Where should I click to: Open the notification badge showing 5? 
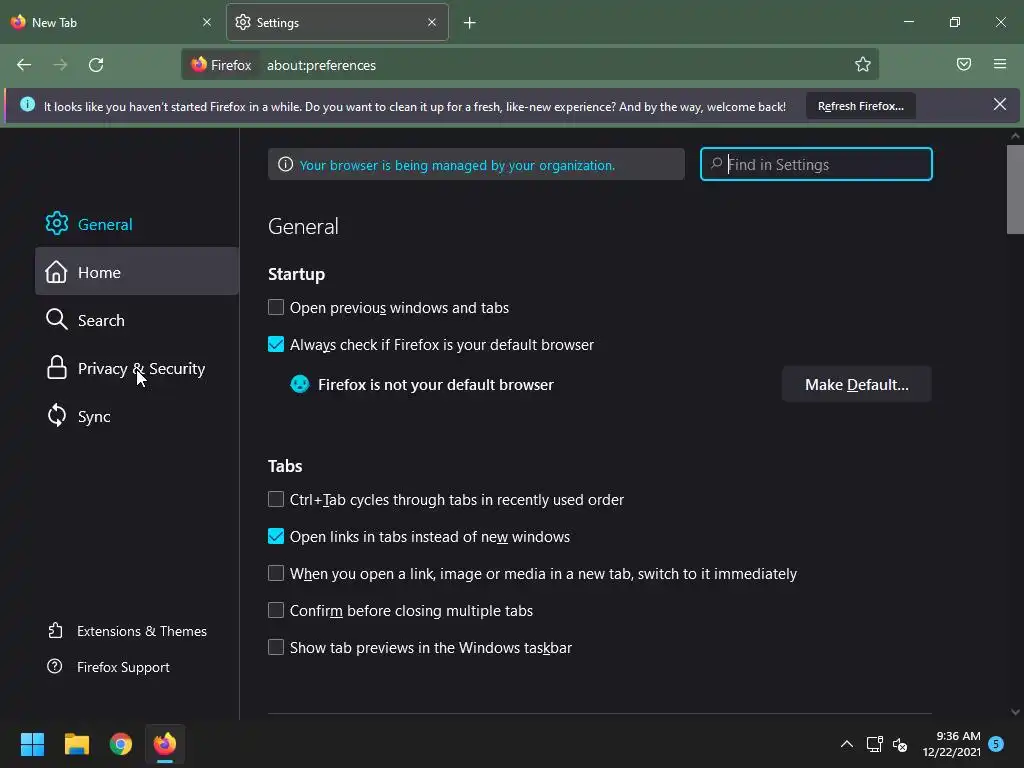(996, 744)
